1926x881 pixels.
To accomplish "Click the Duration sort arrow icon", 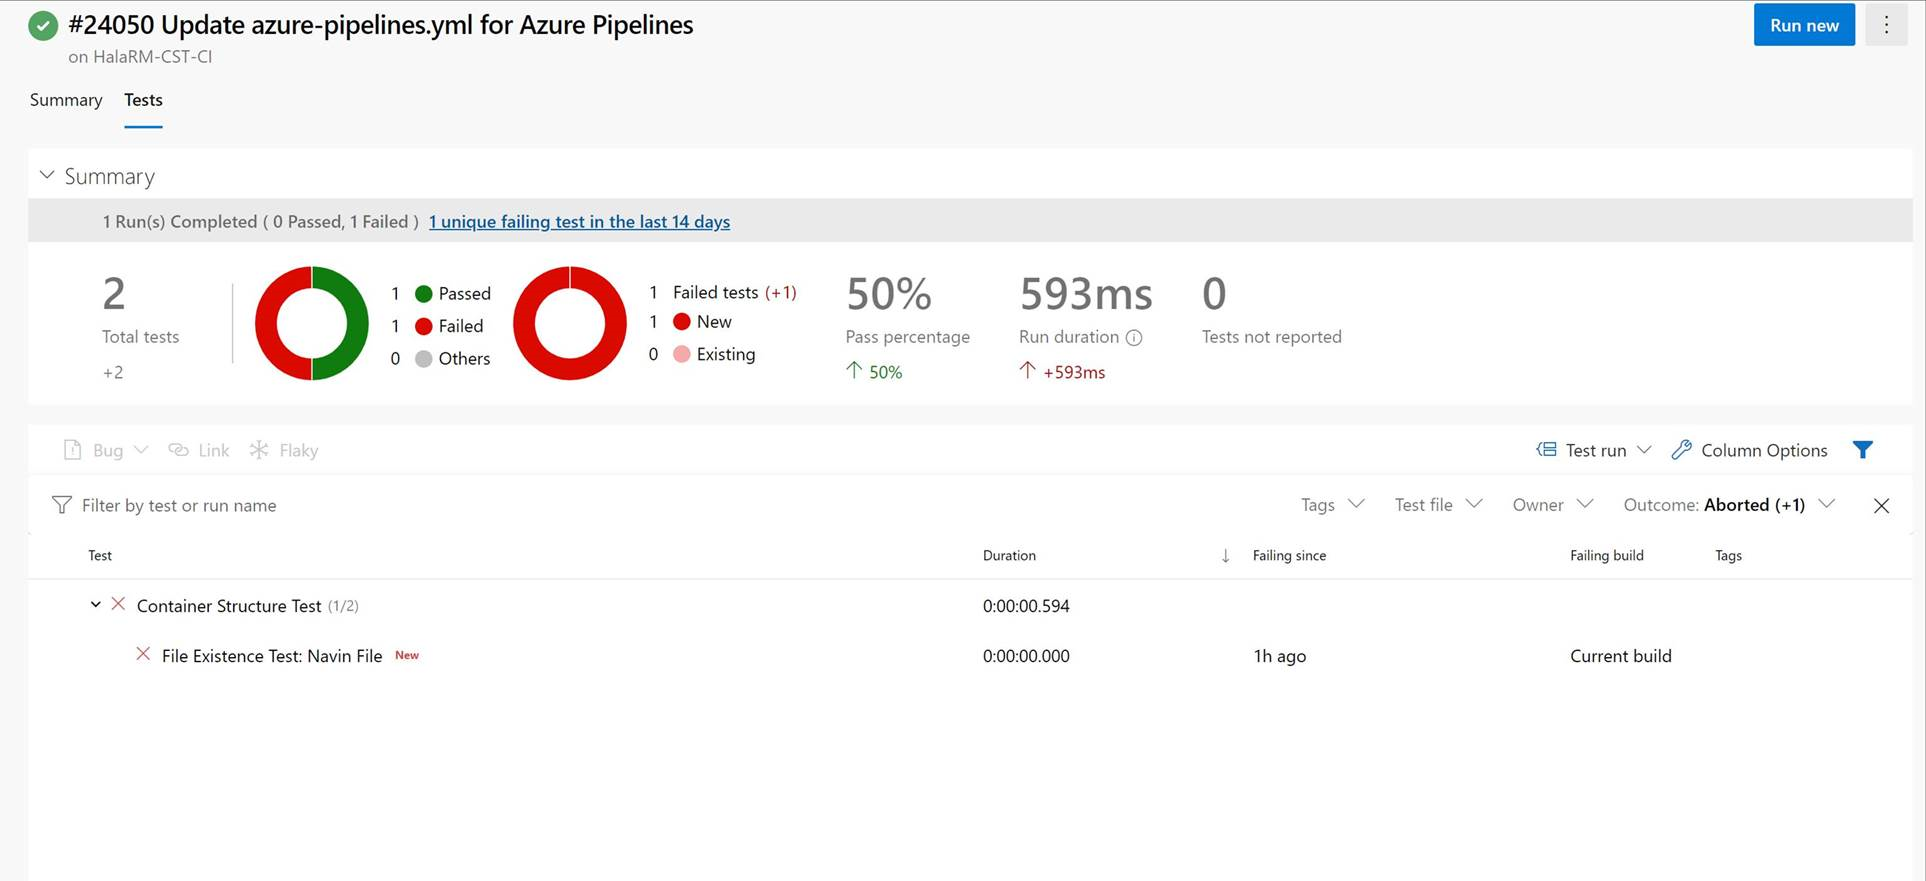I will point(1225,556).
